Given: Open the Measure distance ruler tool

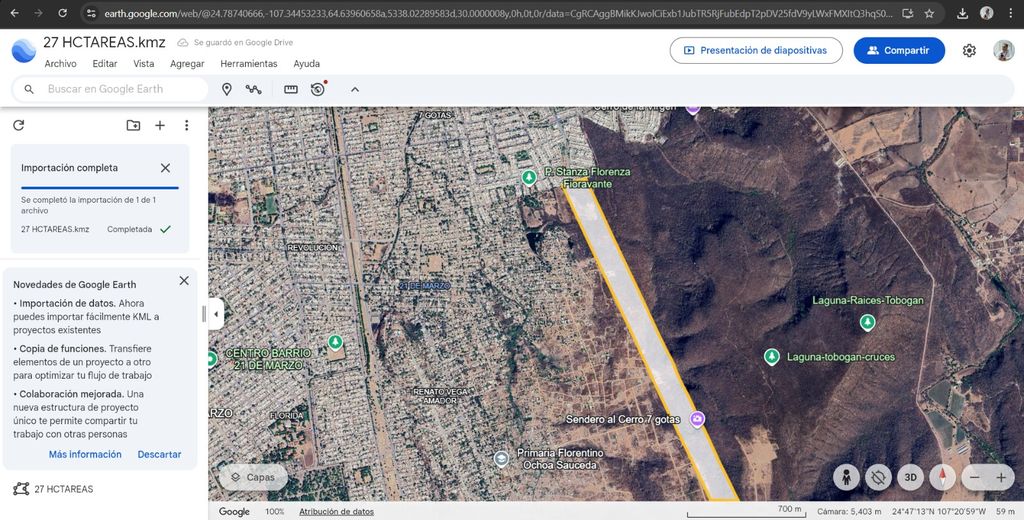Looking at the screenshot, I should (x=291, y=89).
